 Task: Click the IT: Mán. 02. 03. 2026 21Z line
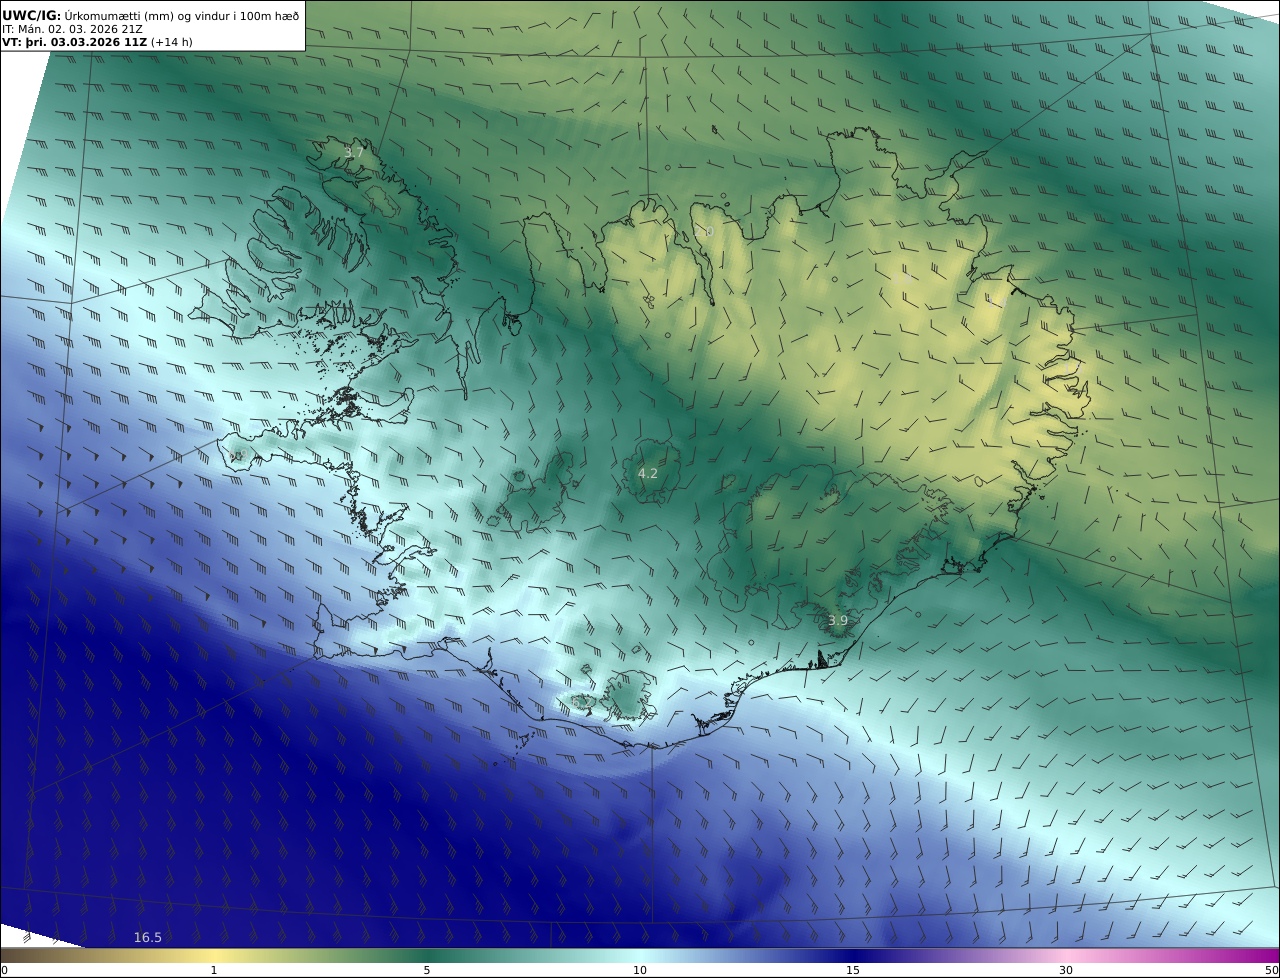tap(73, 30)
